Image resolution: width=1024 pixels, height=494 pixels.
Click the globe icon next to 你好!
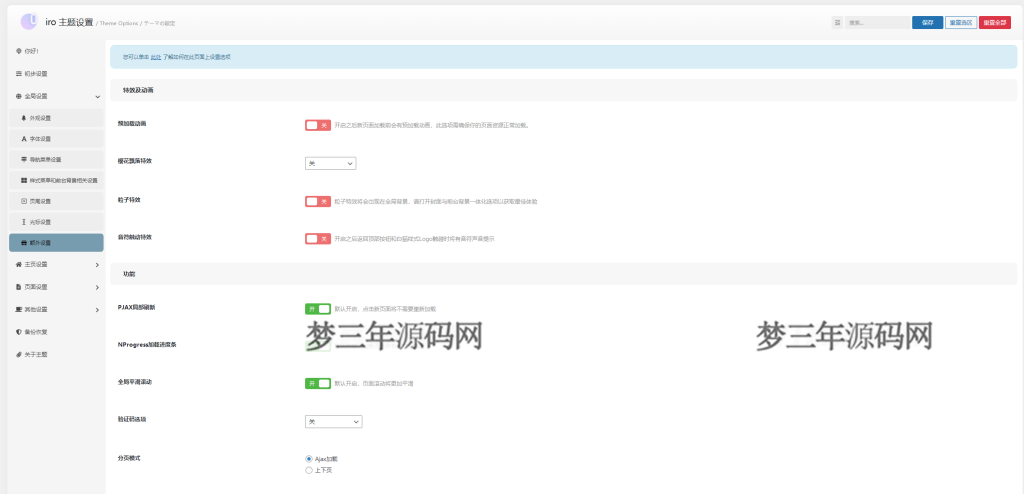[18, 51]
